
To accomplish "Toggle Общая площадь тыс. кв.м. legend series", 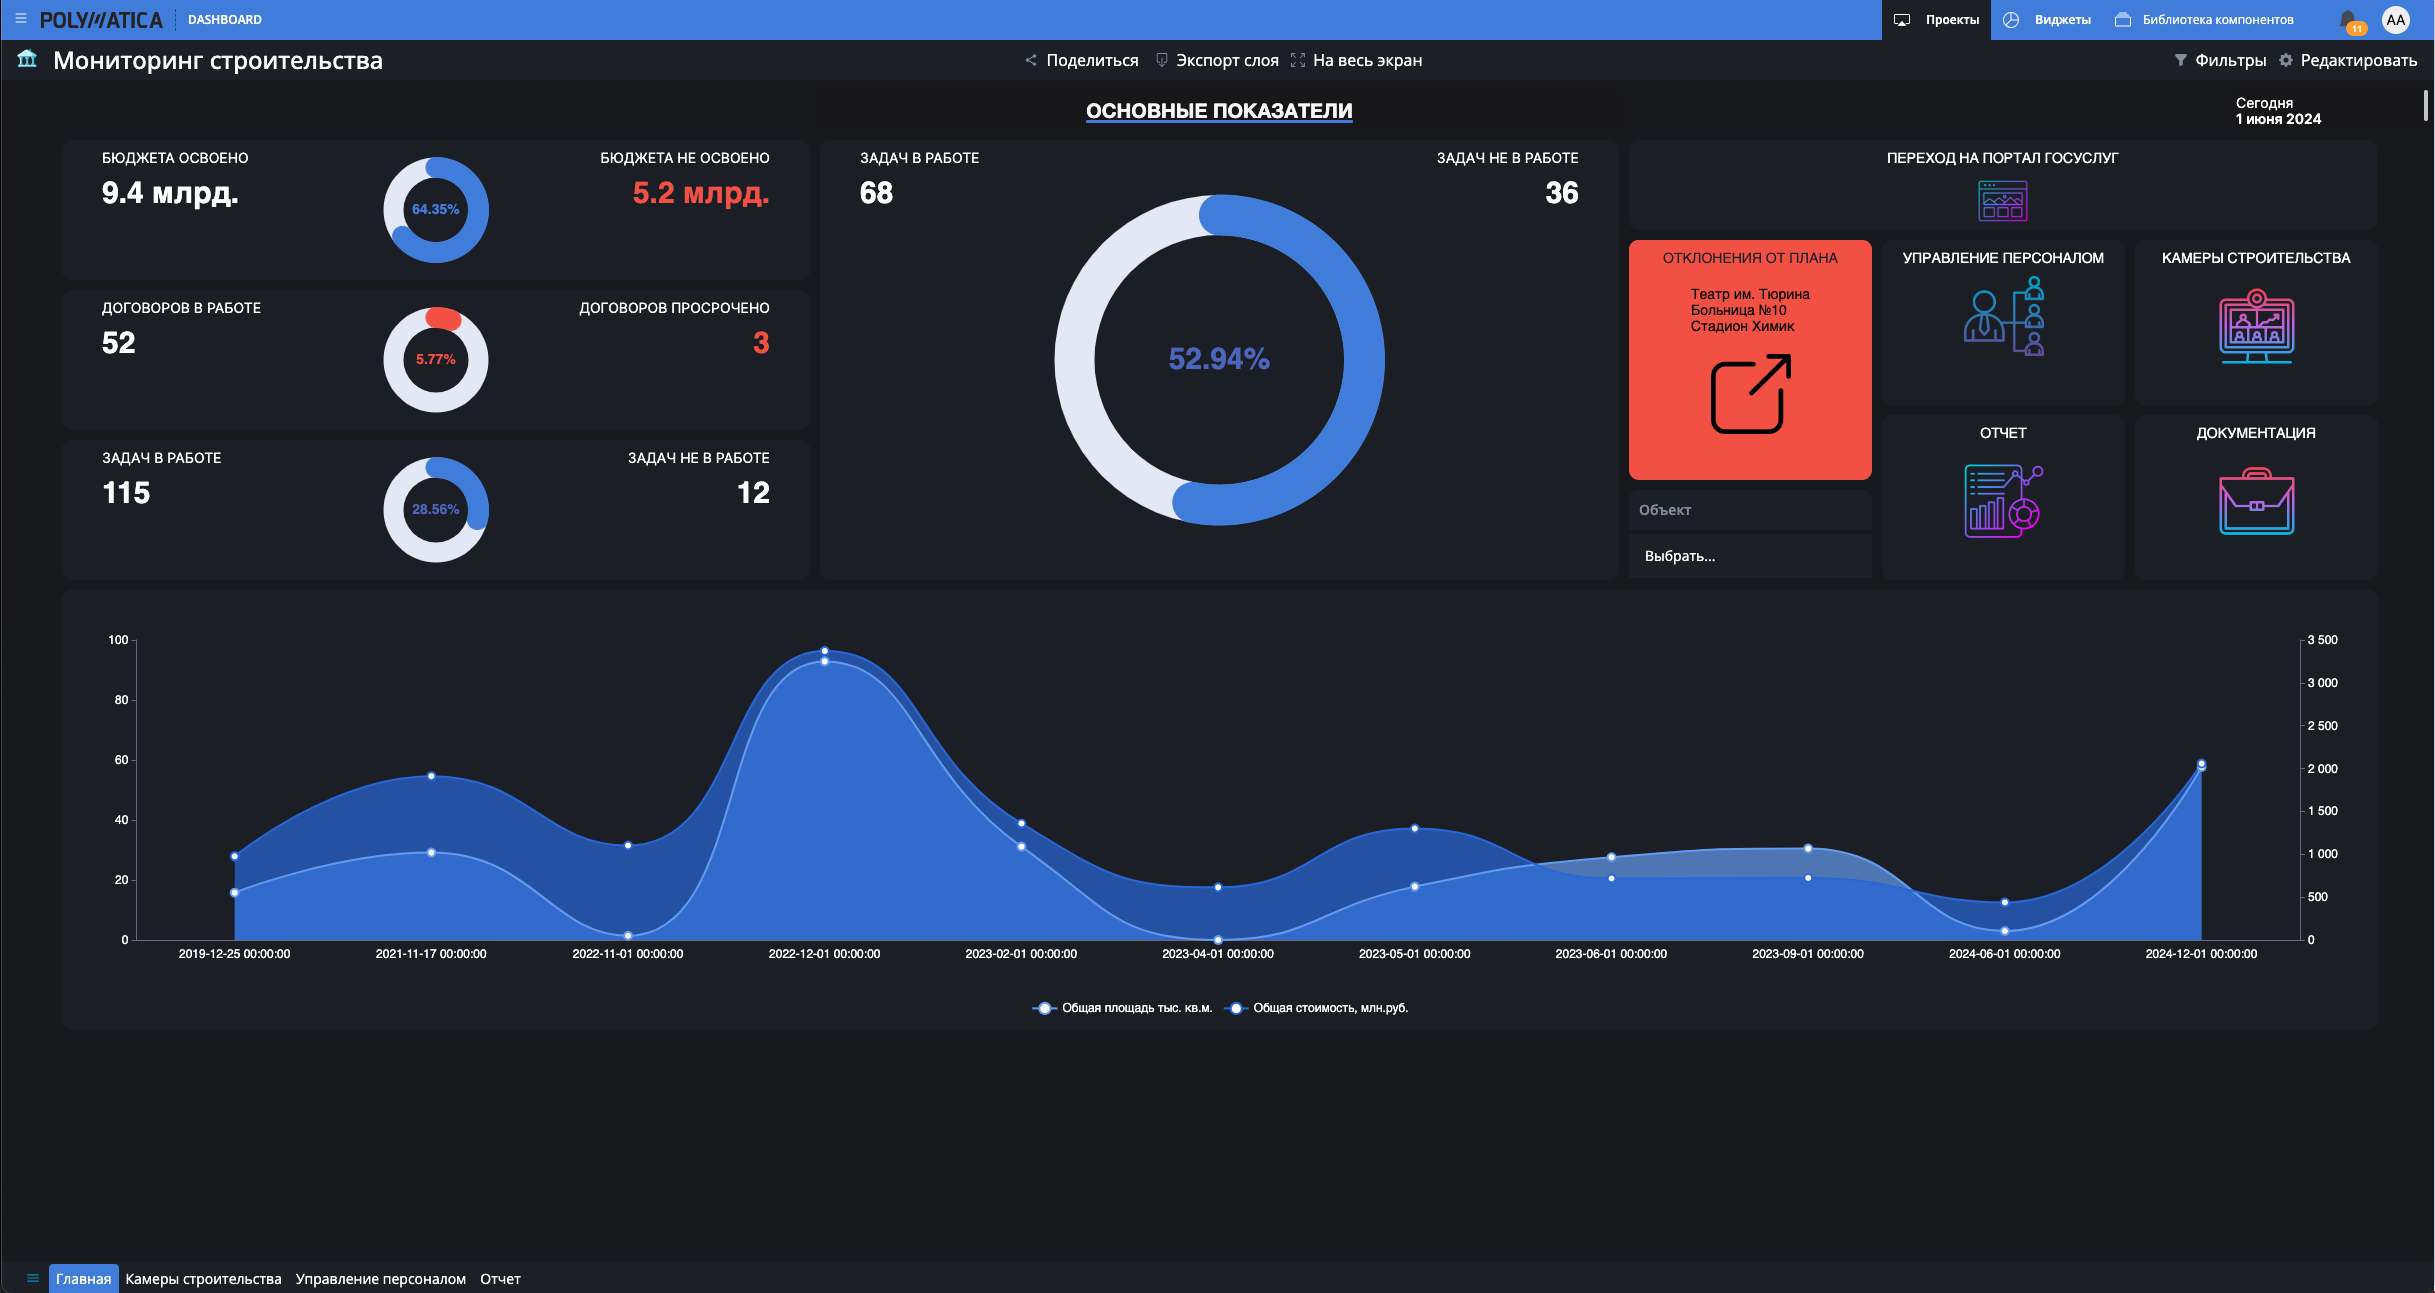I will 1122,1008.
